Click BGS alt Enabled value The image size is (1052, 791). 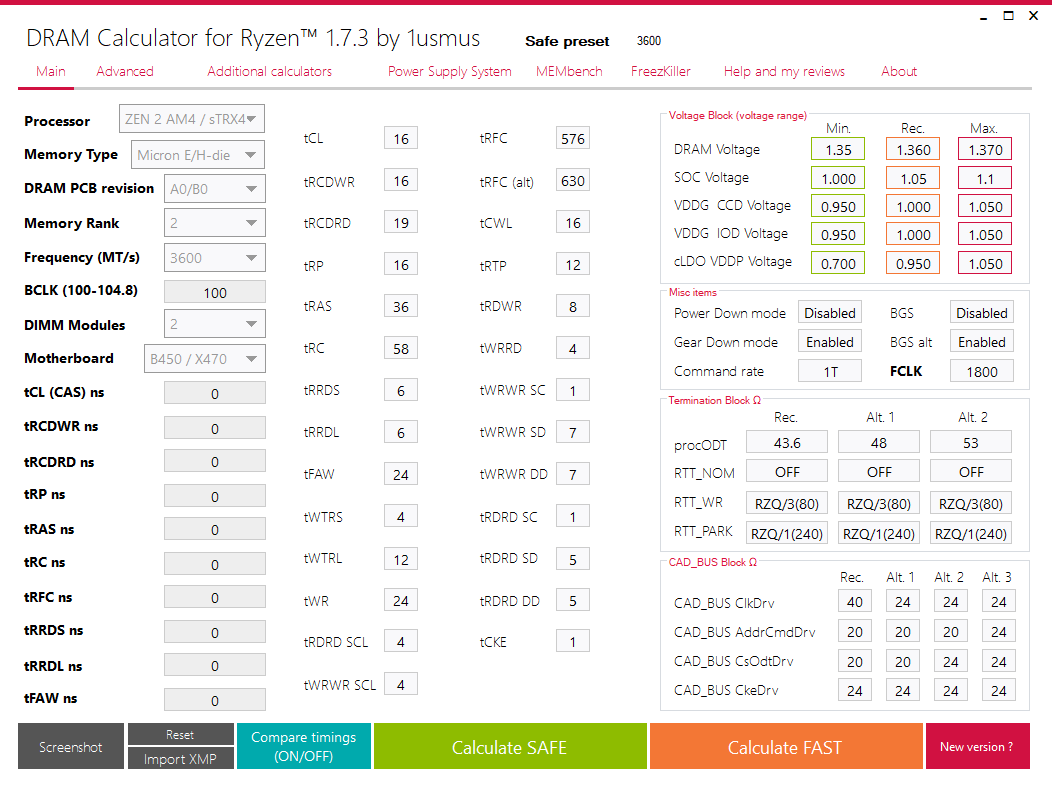[x=982, y=341]
